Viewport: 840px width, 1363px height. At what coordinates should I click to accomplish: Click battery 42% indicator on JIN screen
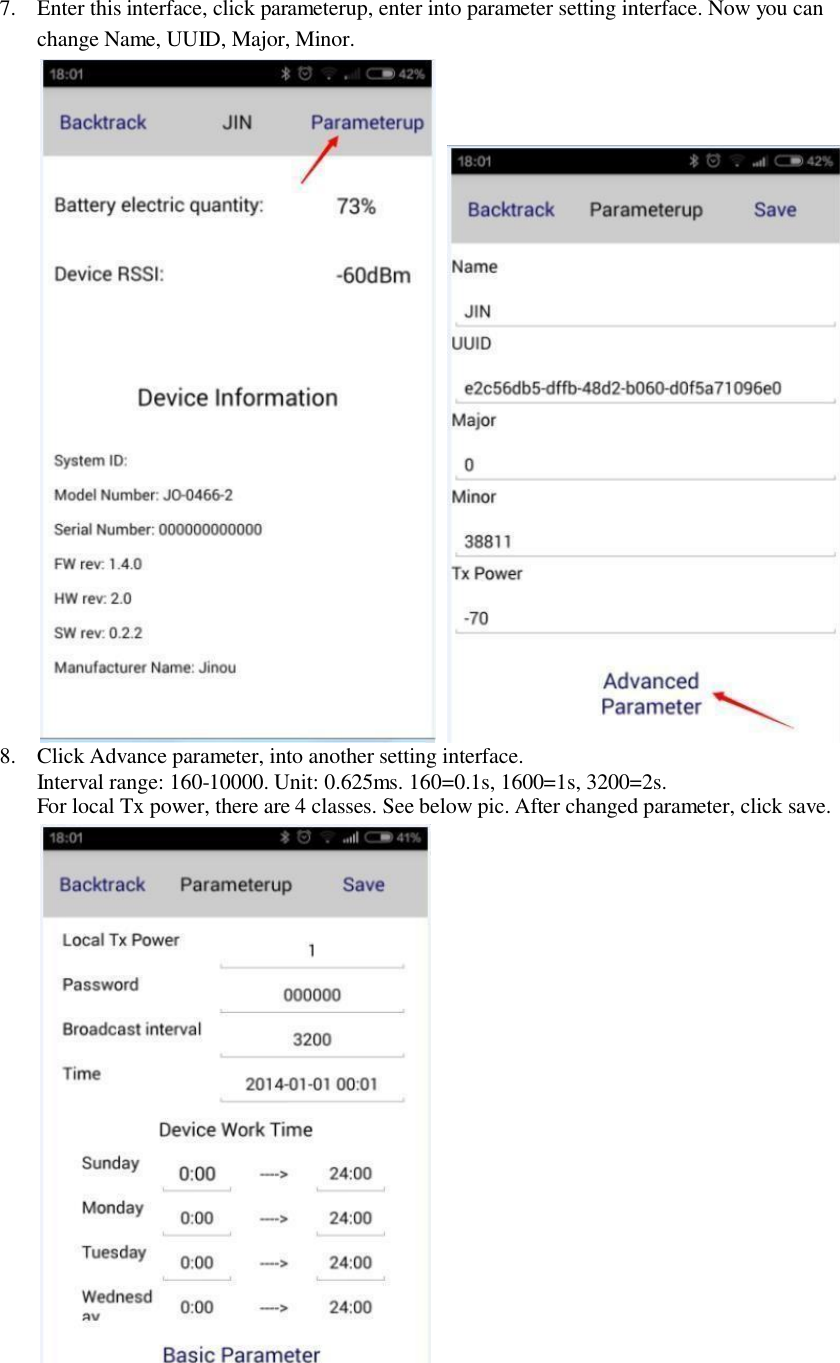click(x=396, y=73)
